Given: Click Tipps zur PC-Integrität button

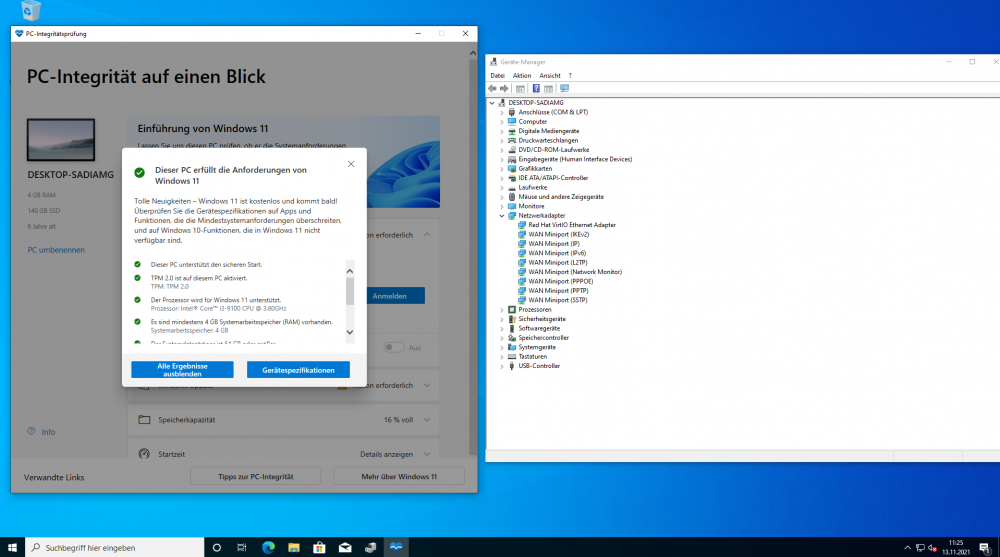Looking at the screenshot, I should 256,477.
